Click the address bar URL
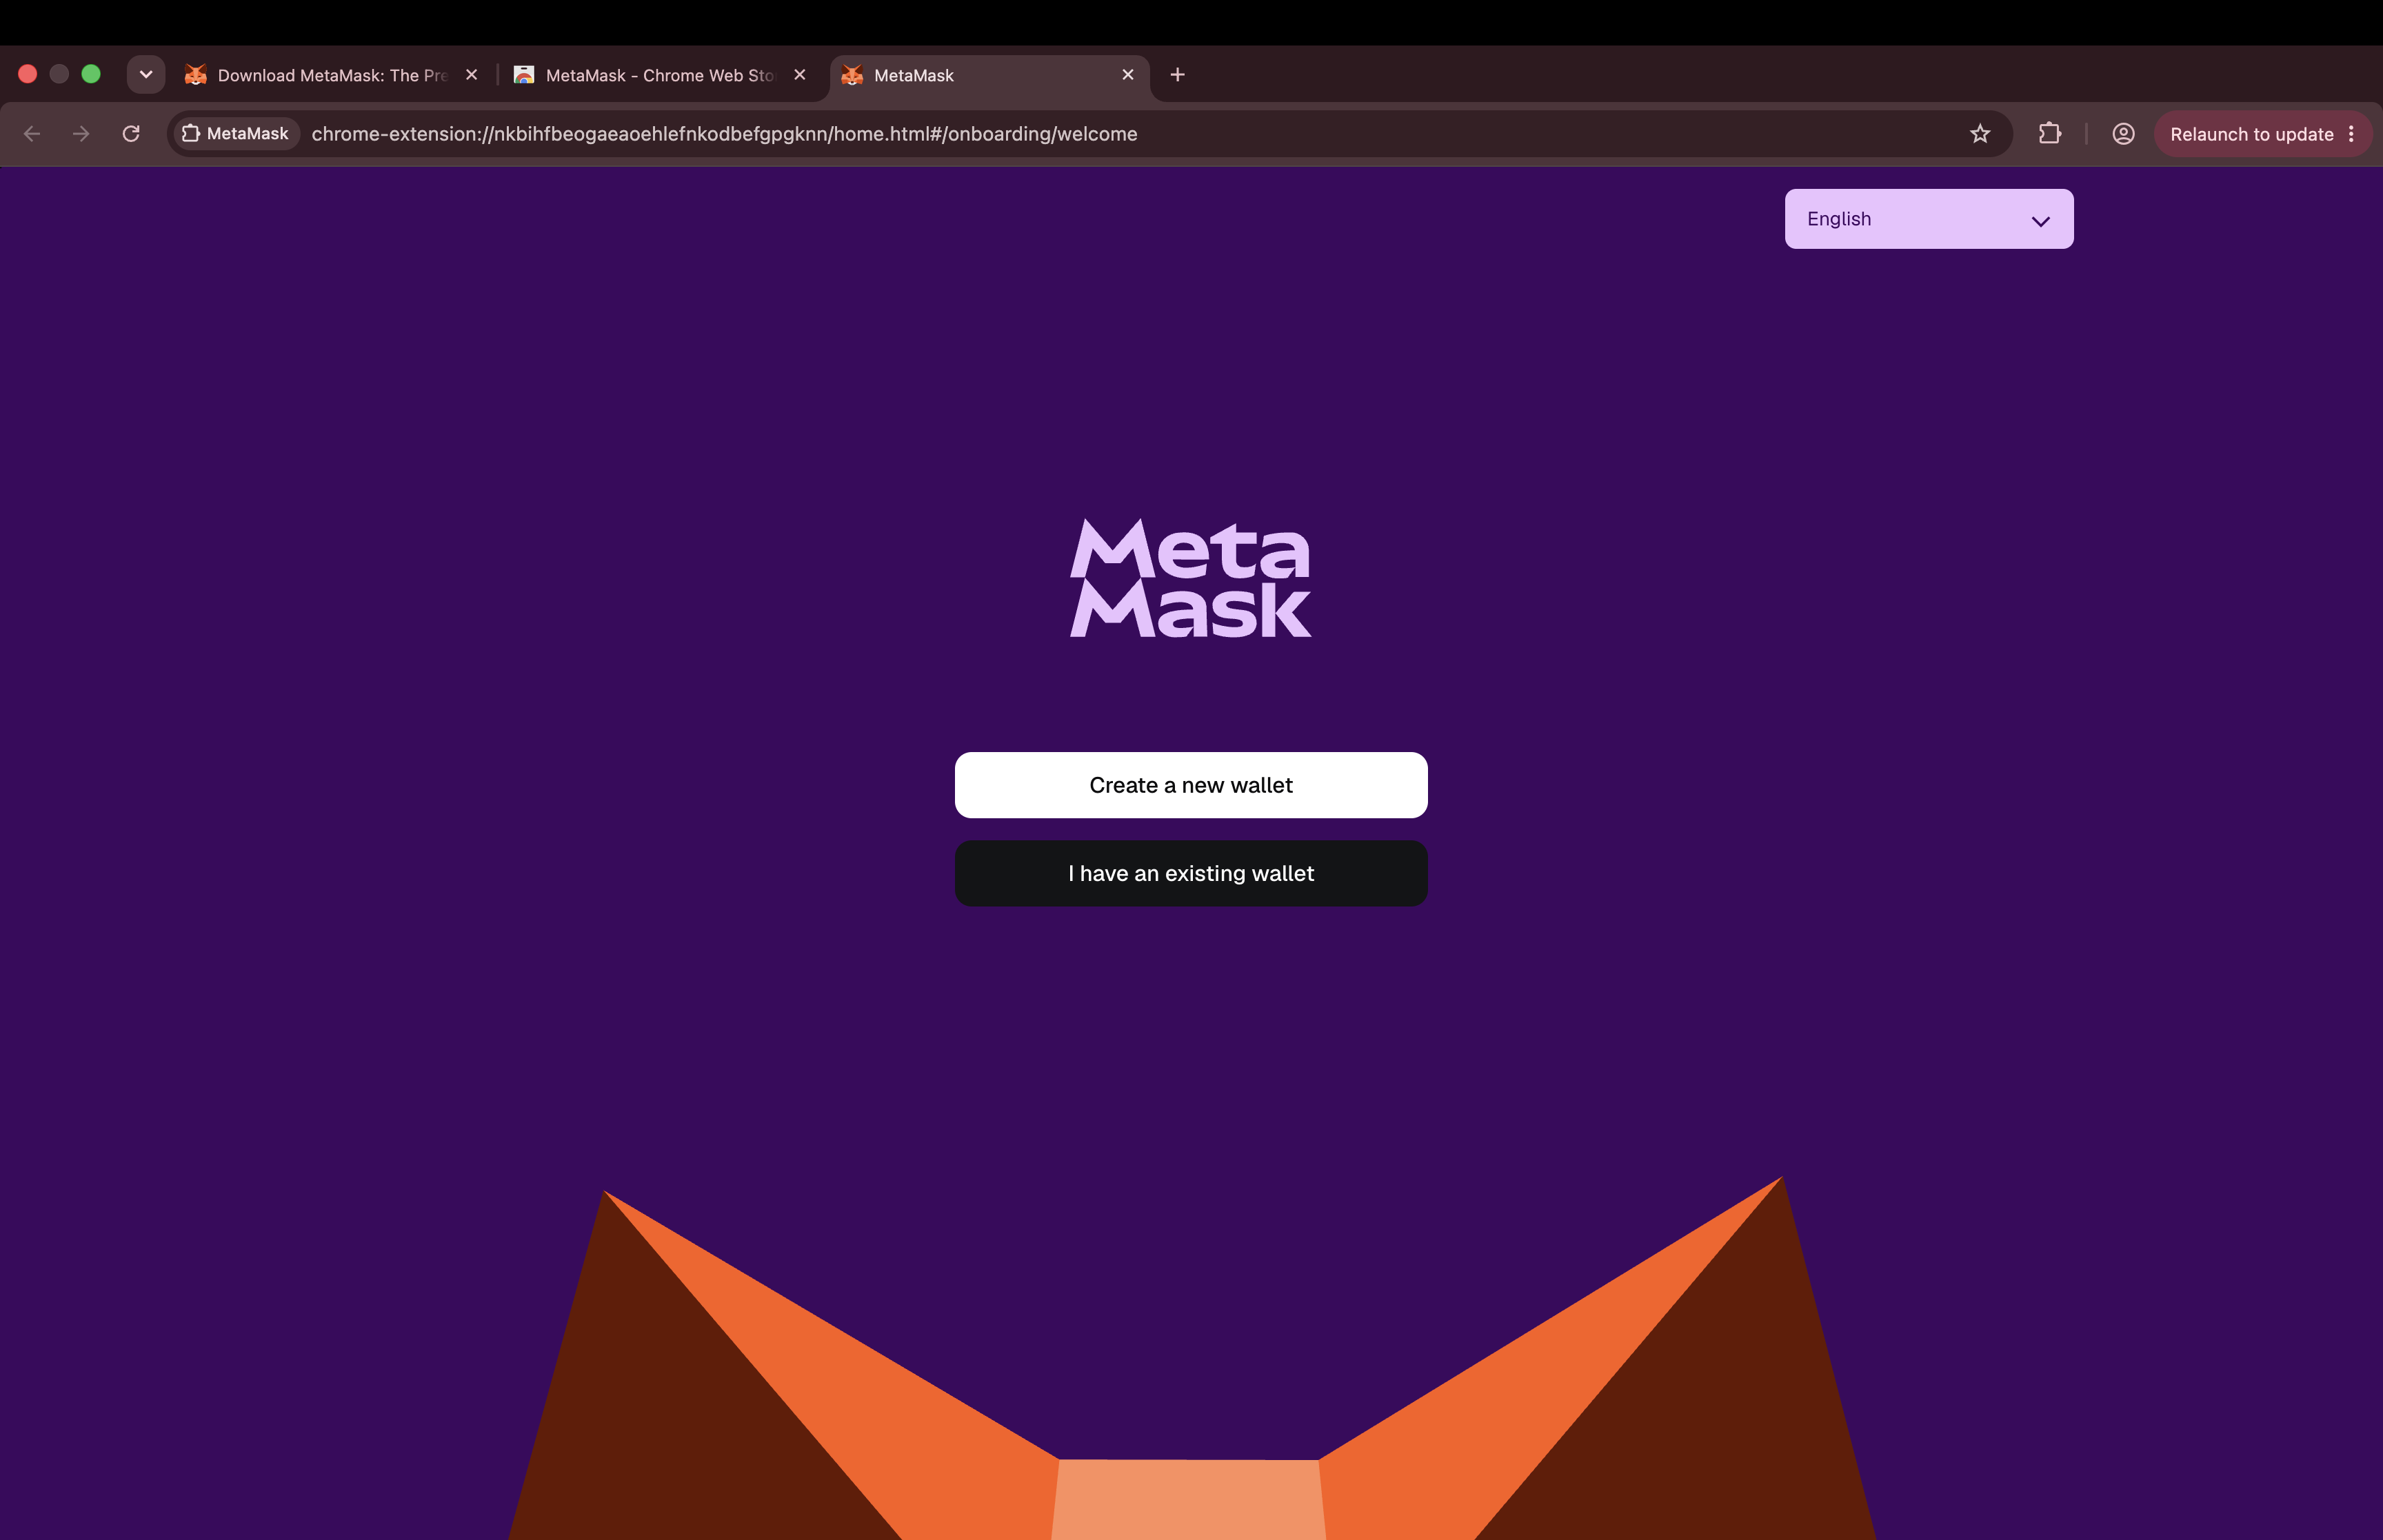The image size is (2383, 1540). tap(724, 134)
